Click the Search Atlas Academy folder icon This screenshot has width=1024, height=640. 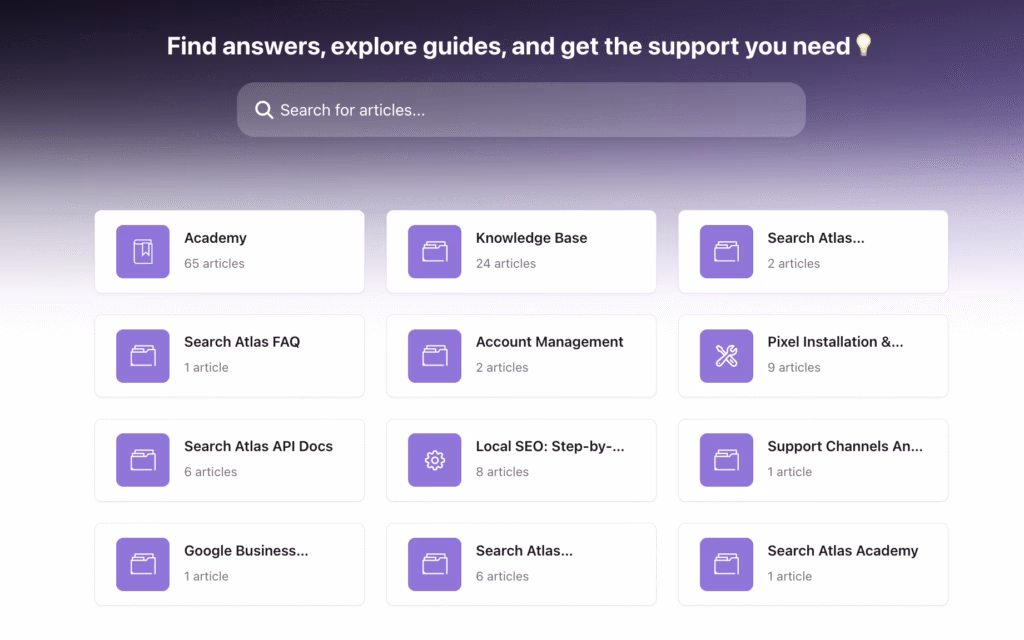pos(726,564)
